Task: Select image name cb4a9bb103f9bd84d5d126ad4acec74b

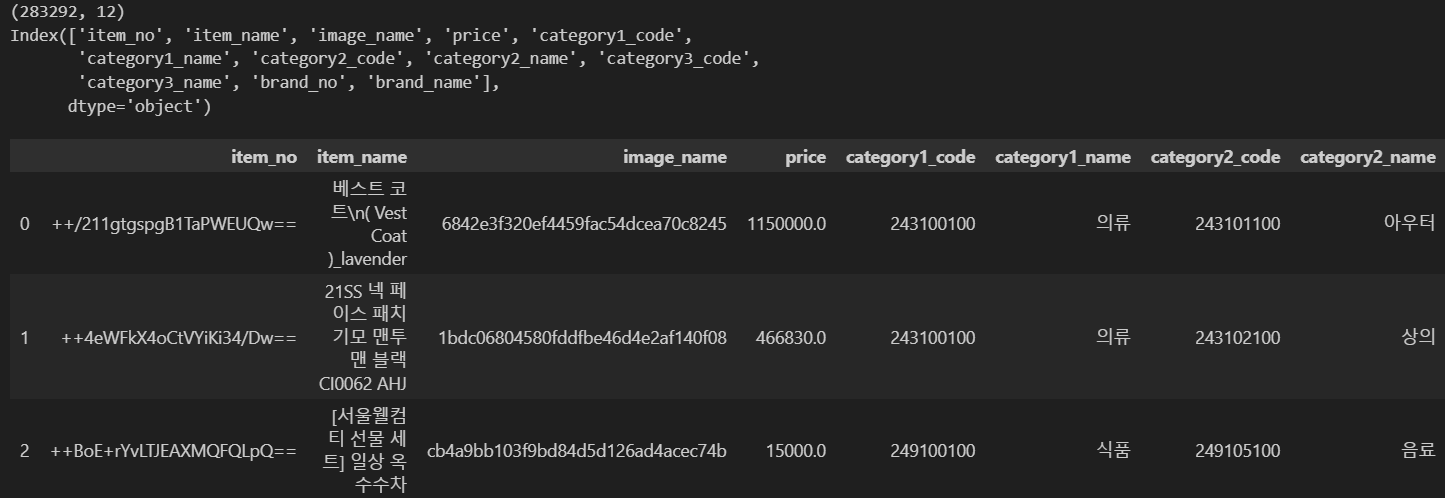Action: (577, 451)
